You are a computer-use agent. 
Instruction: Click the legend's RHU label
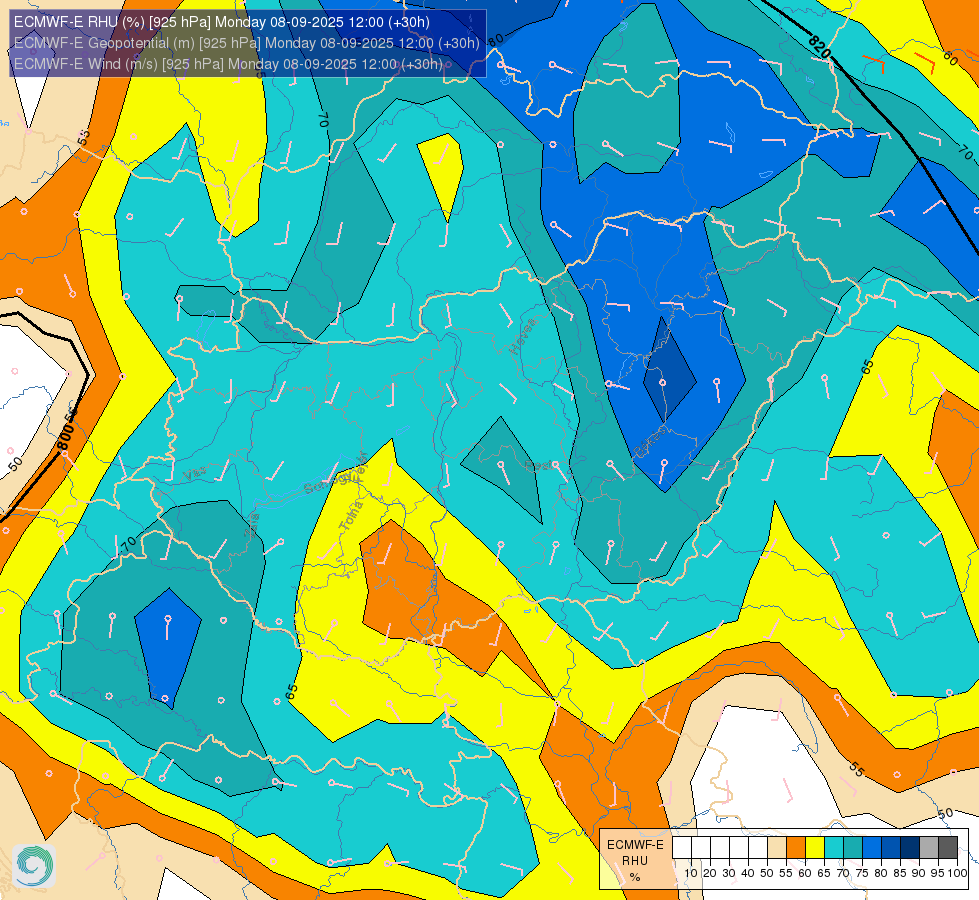point(635,861)
